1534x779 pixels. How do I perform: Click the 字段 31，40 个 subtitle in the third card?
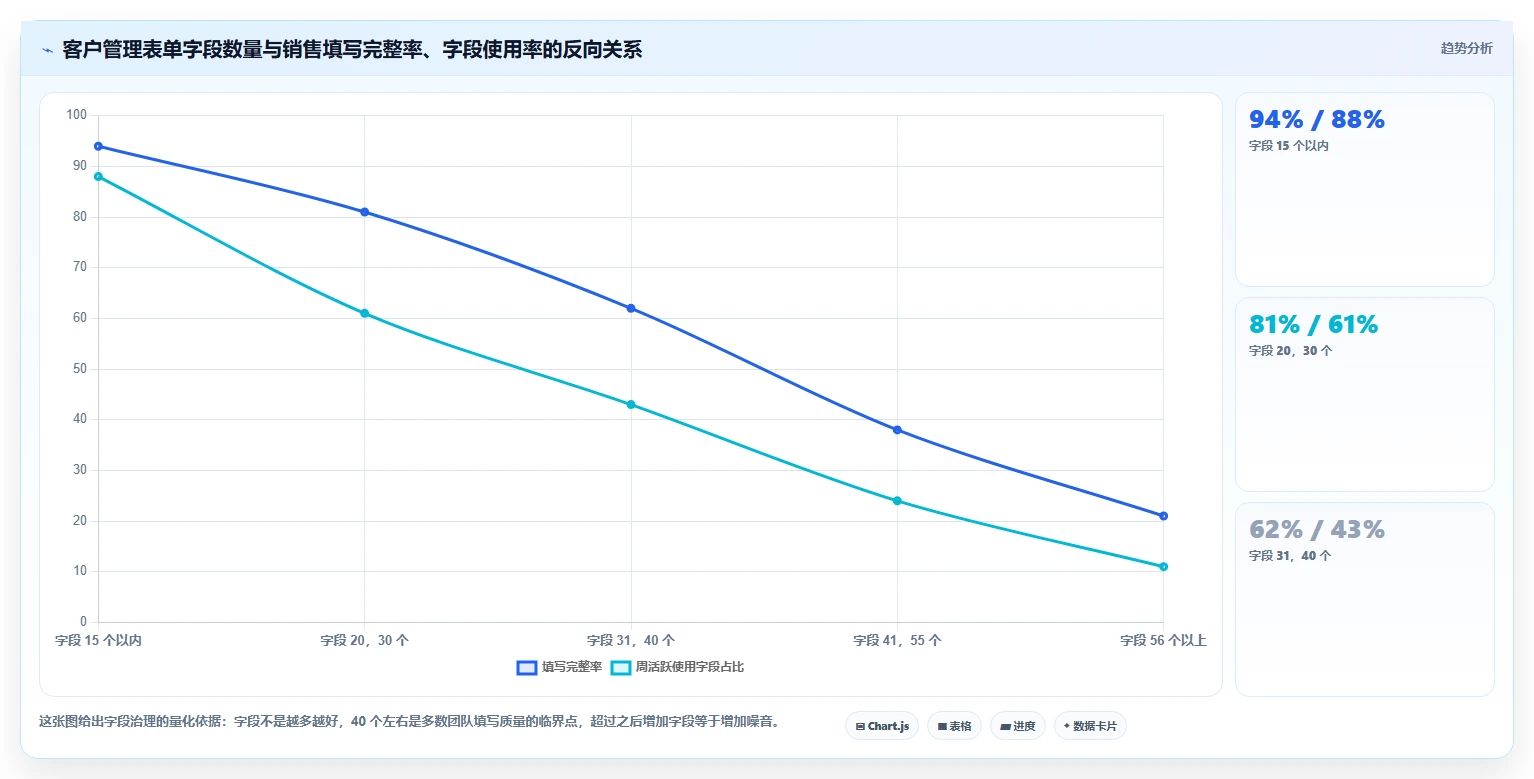[1290, 556]
